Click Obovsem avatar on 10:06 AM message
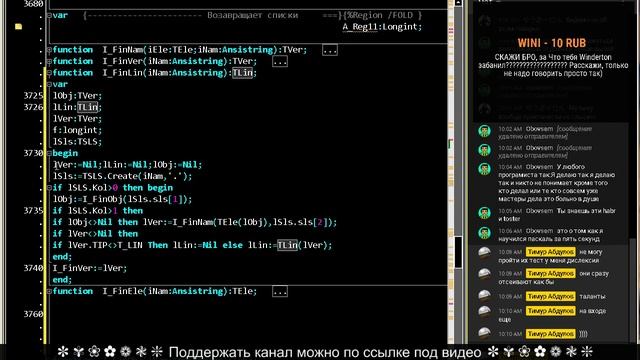This screenshot has height=360, width=640. click(484, 233)
